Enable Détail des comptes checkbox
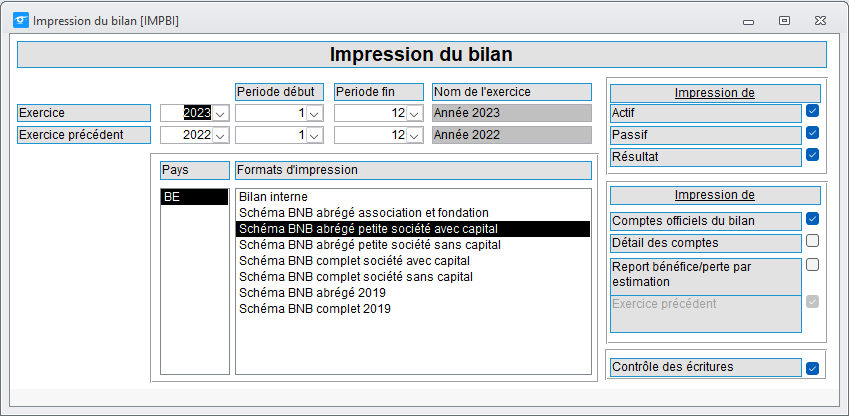The image size is (849, 416). click(812, 240)
